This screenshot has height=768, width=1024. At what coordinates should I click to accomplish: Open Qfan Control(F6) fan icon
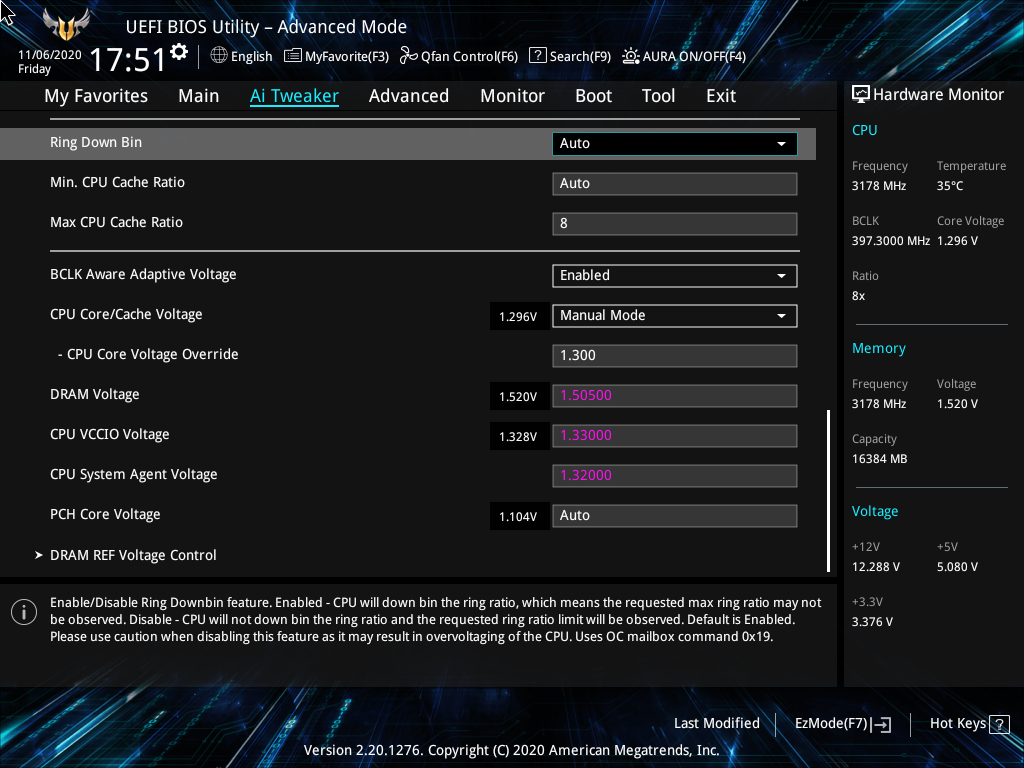click(409, 56)
